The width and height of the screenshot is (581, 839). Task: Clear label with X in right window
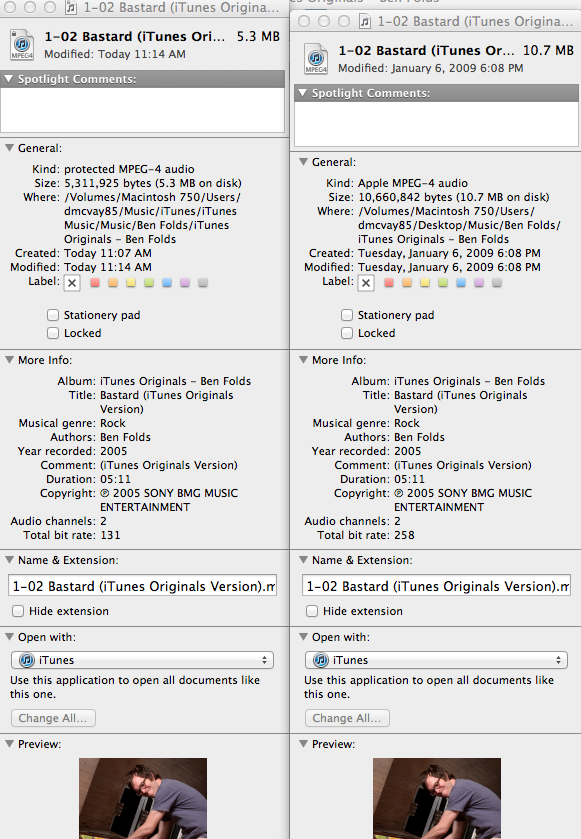point(366,283)
